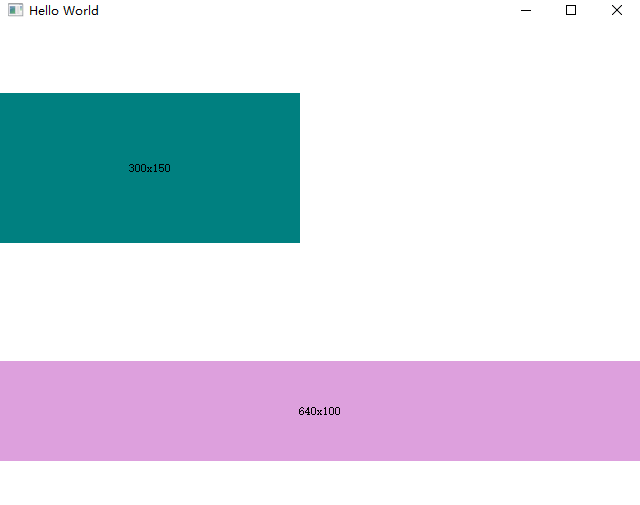Select the "640x100" label text

click(x=319, y=411)
